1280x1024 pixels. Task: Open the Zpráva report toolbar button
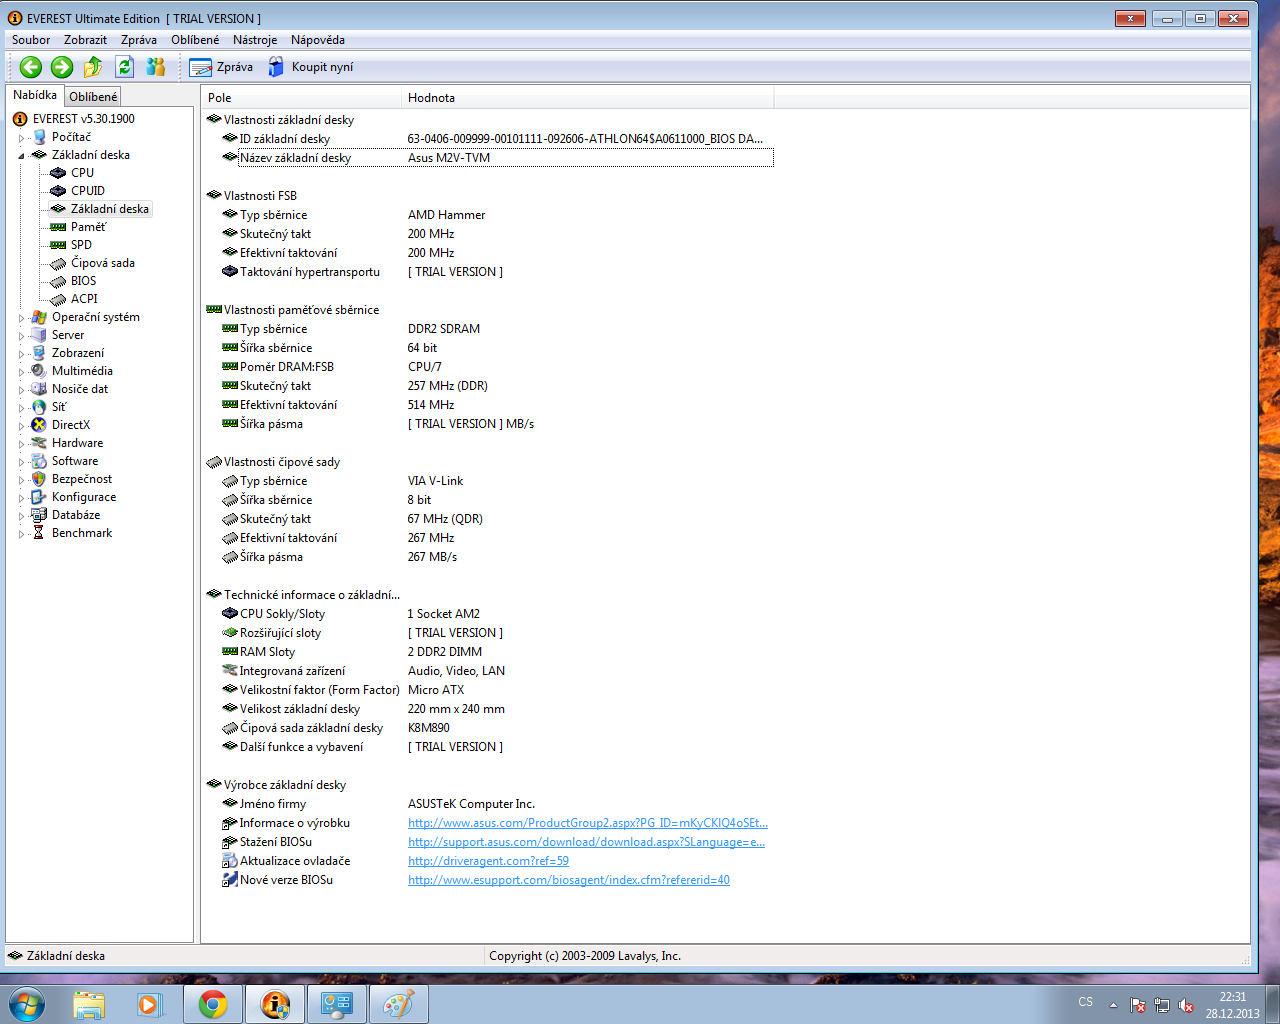point(221,67)
